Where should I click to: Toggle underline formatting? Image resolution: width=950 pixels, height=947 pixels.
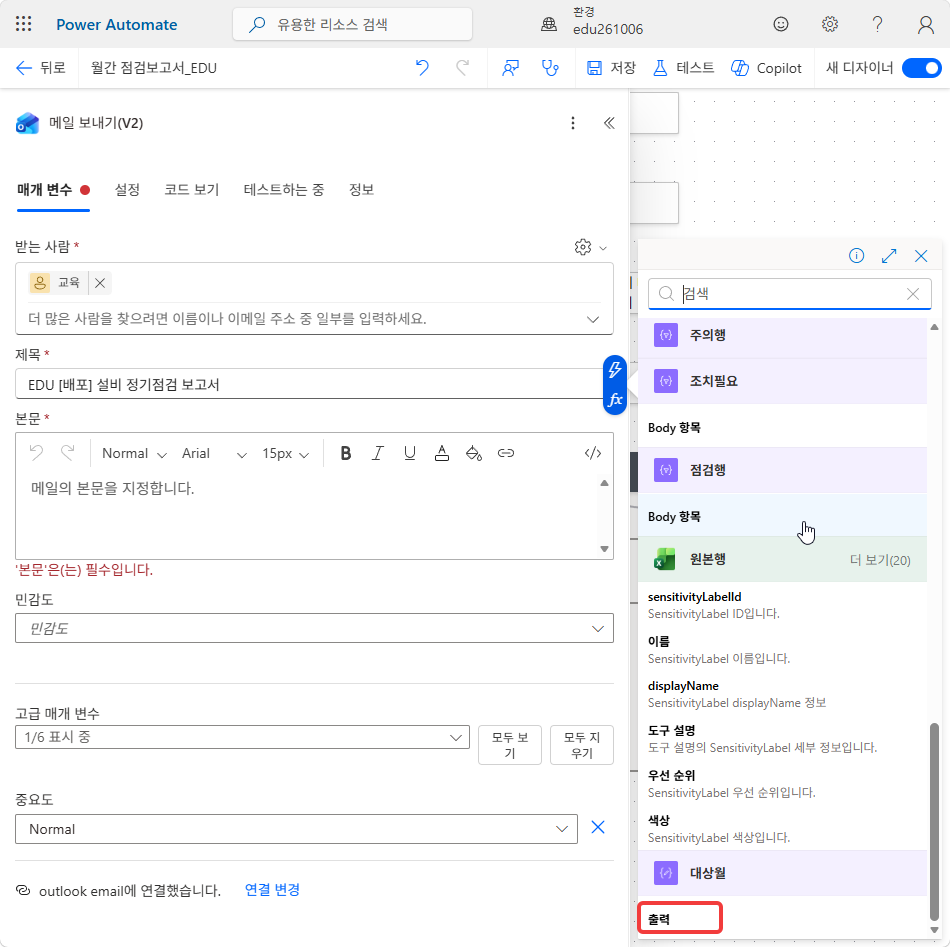[x=410, y=453]
